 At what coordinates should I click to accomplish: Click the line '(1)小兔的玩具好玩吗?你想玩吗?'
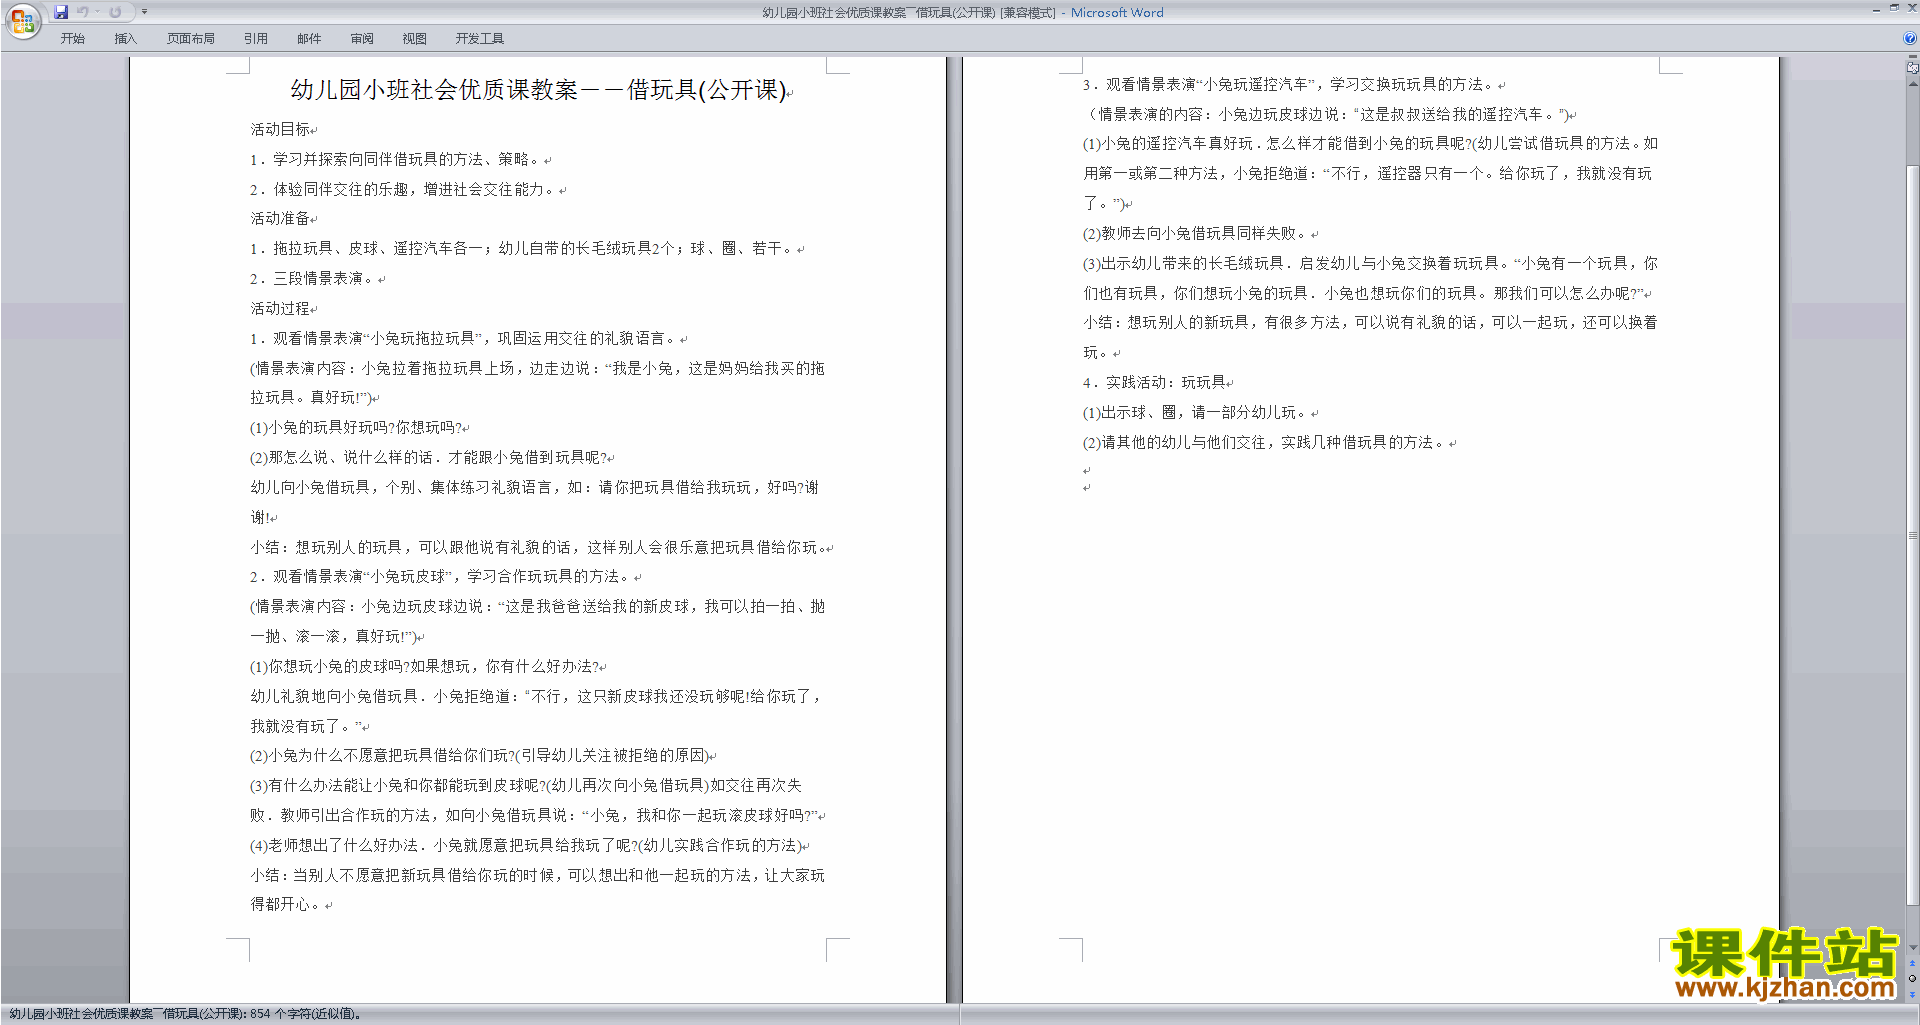(x=357, y=427)
